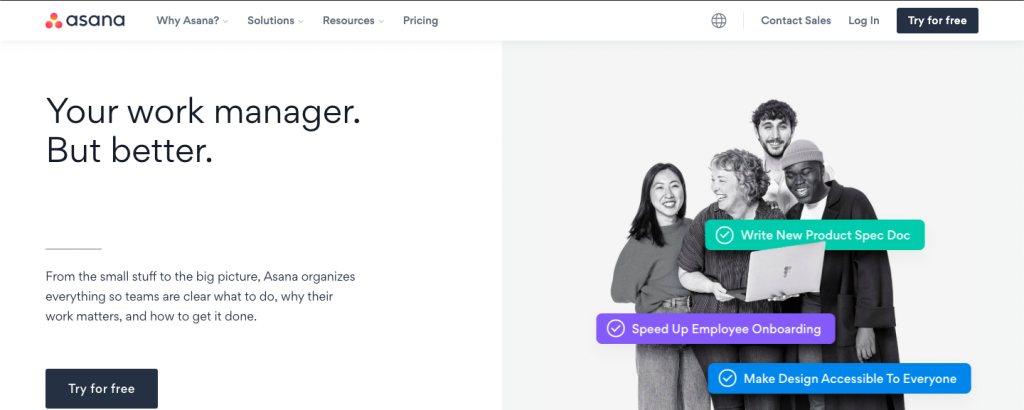
Task: Toggle checkmark on Speed Up Employee Onboarding
Action: coord(616,328)
